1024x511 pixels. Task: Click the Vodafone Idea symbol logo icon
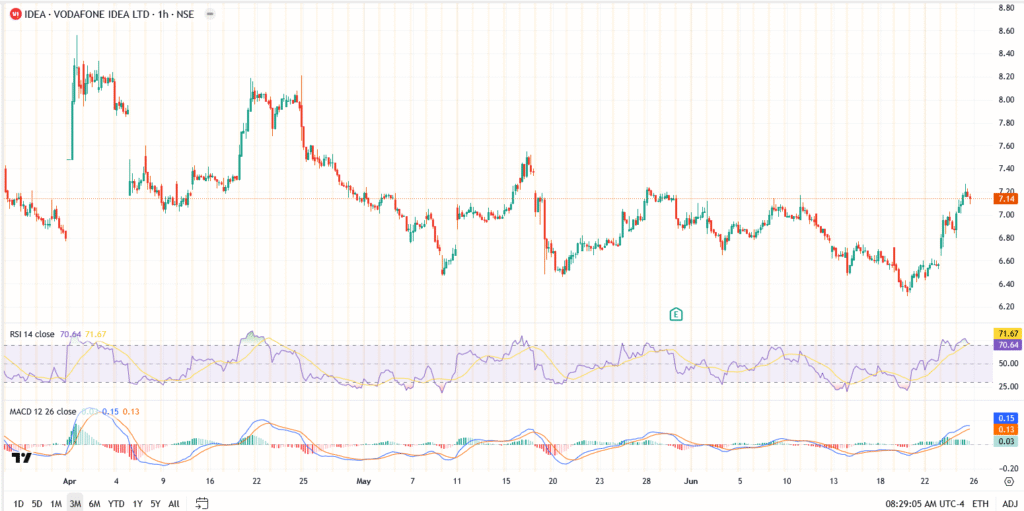tap(13, 12)
